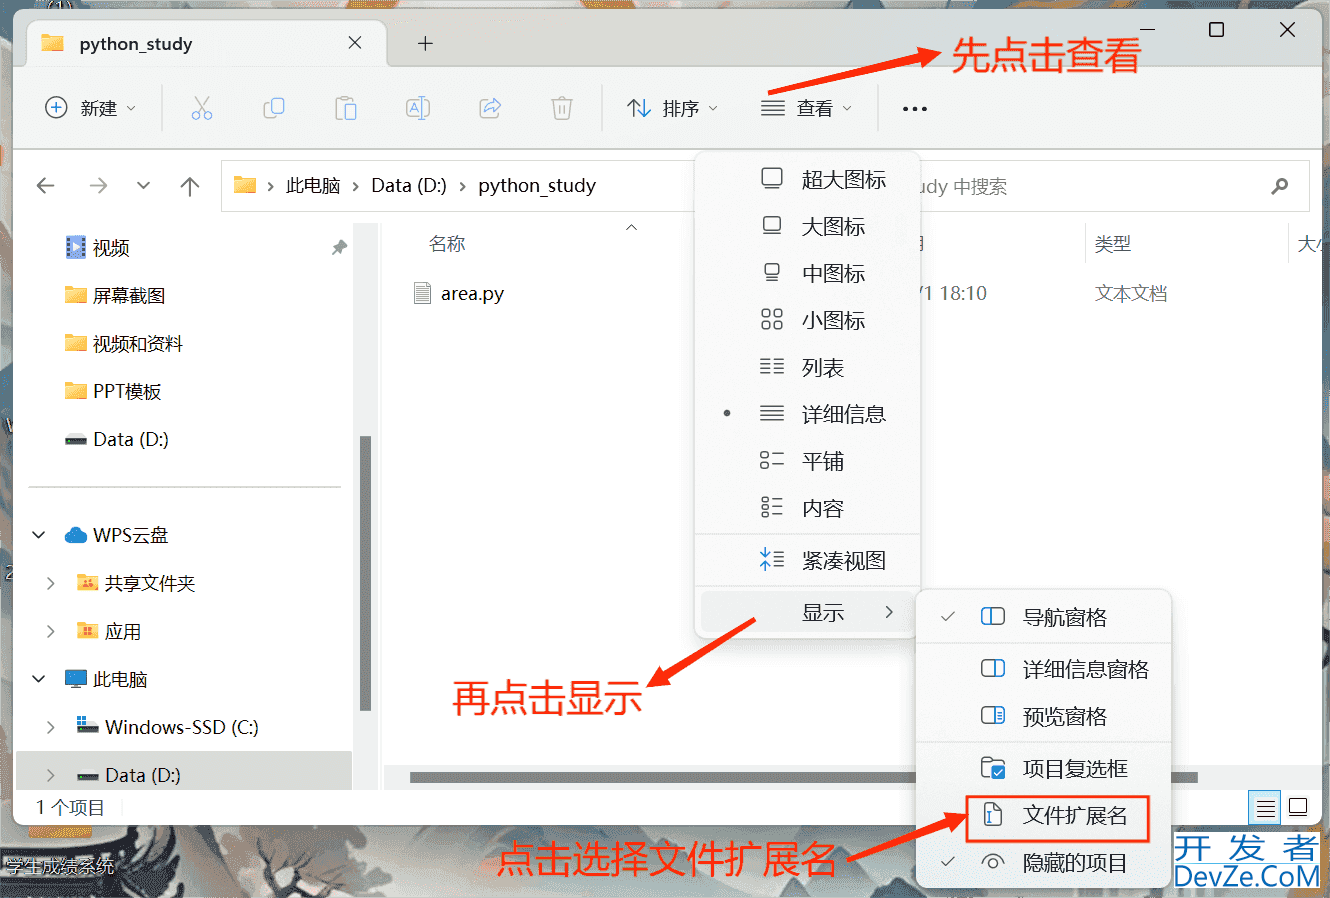This screenshot has width=1330, height=898.
Task: Toggle 紧凑视图 compact view
Action: (807, 561)
